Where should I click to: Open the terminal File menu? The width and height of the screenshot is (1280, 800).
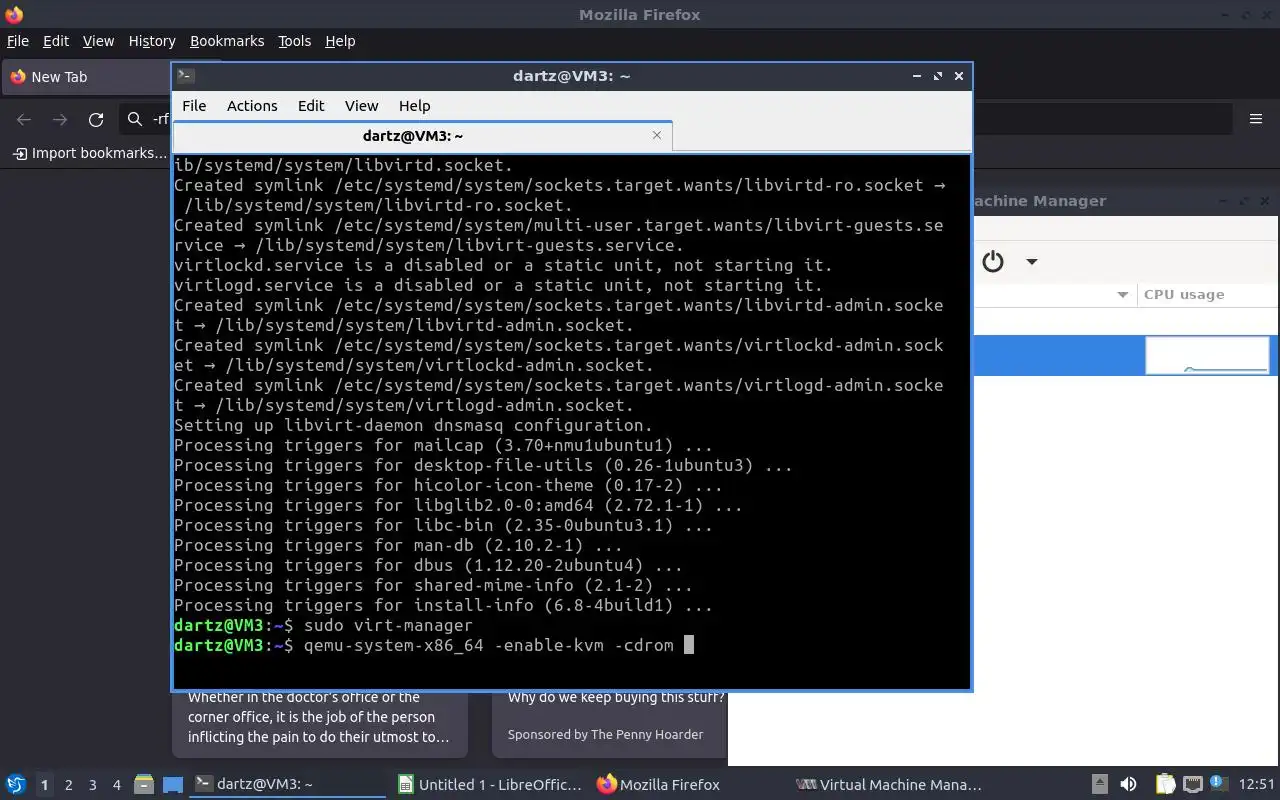click(194, 105)
